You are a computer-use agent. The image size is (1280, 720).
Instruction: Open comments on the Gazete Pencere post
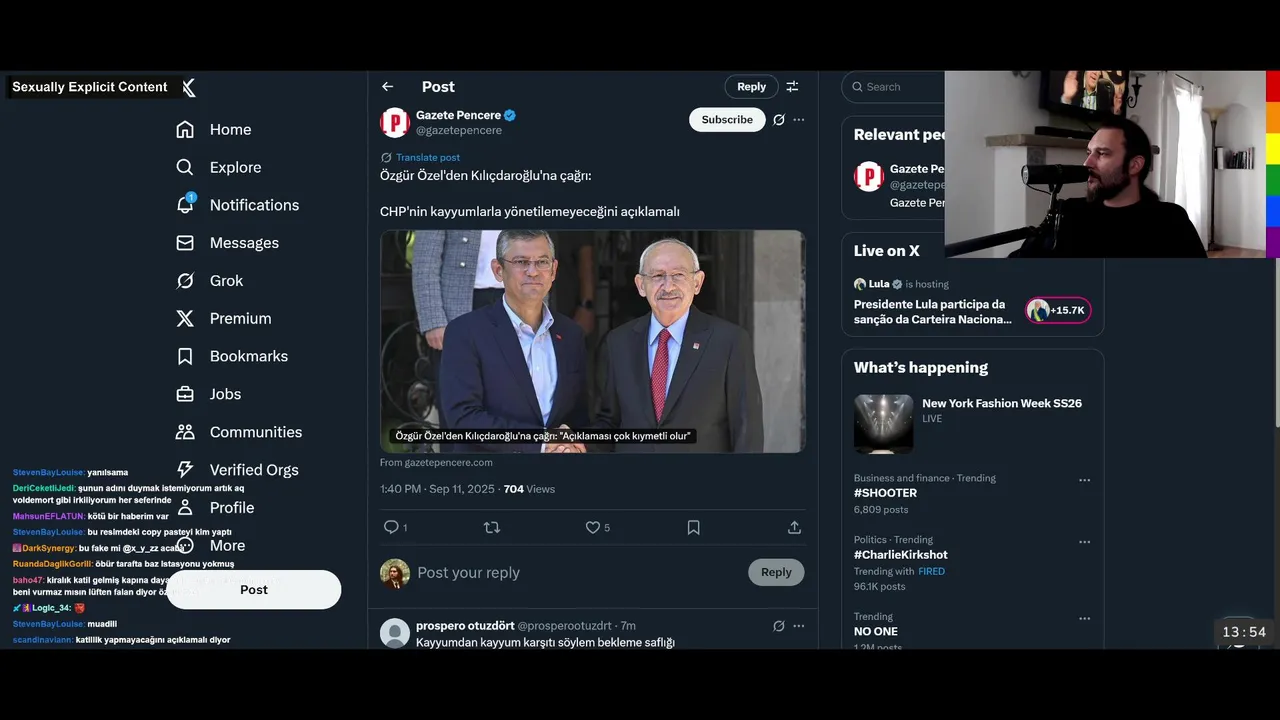pos(395,527)
